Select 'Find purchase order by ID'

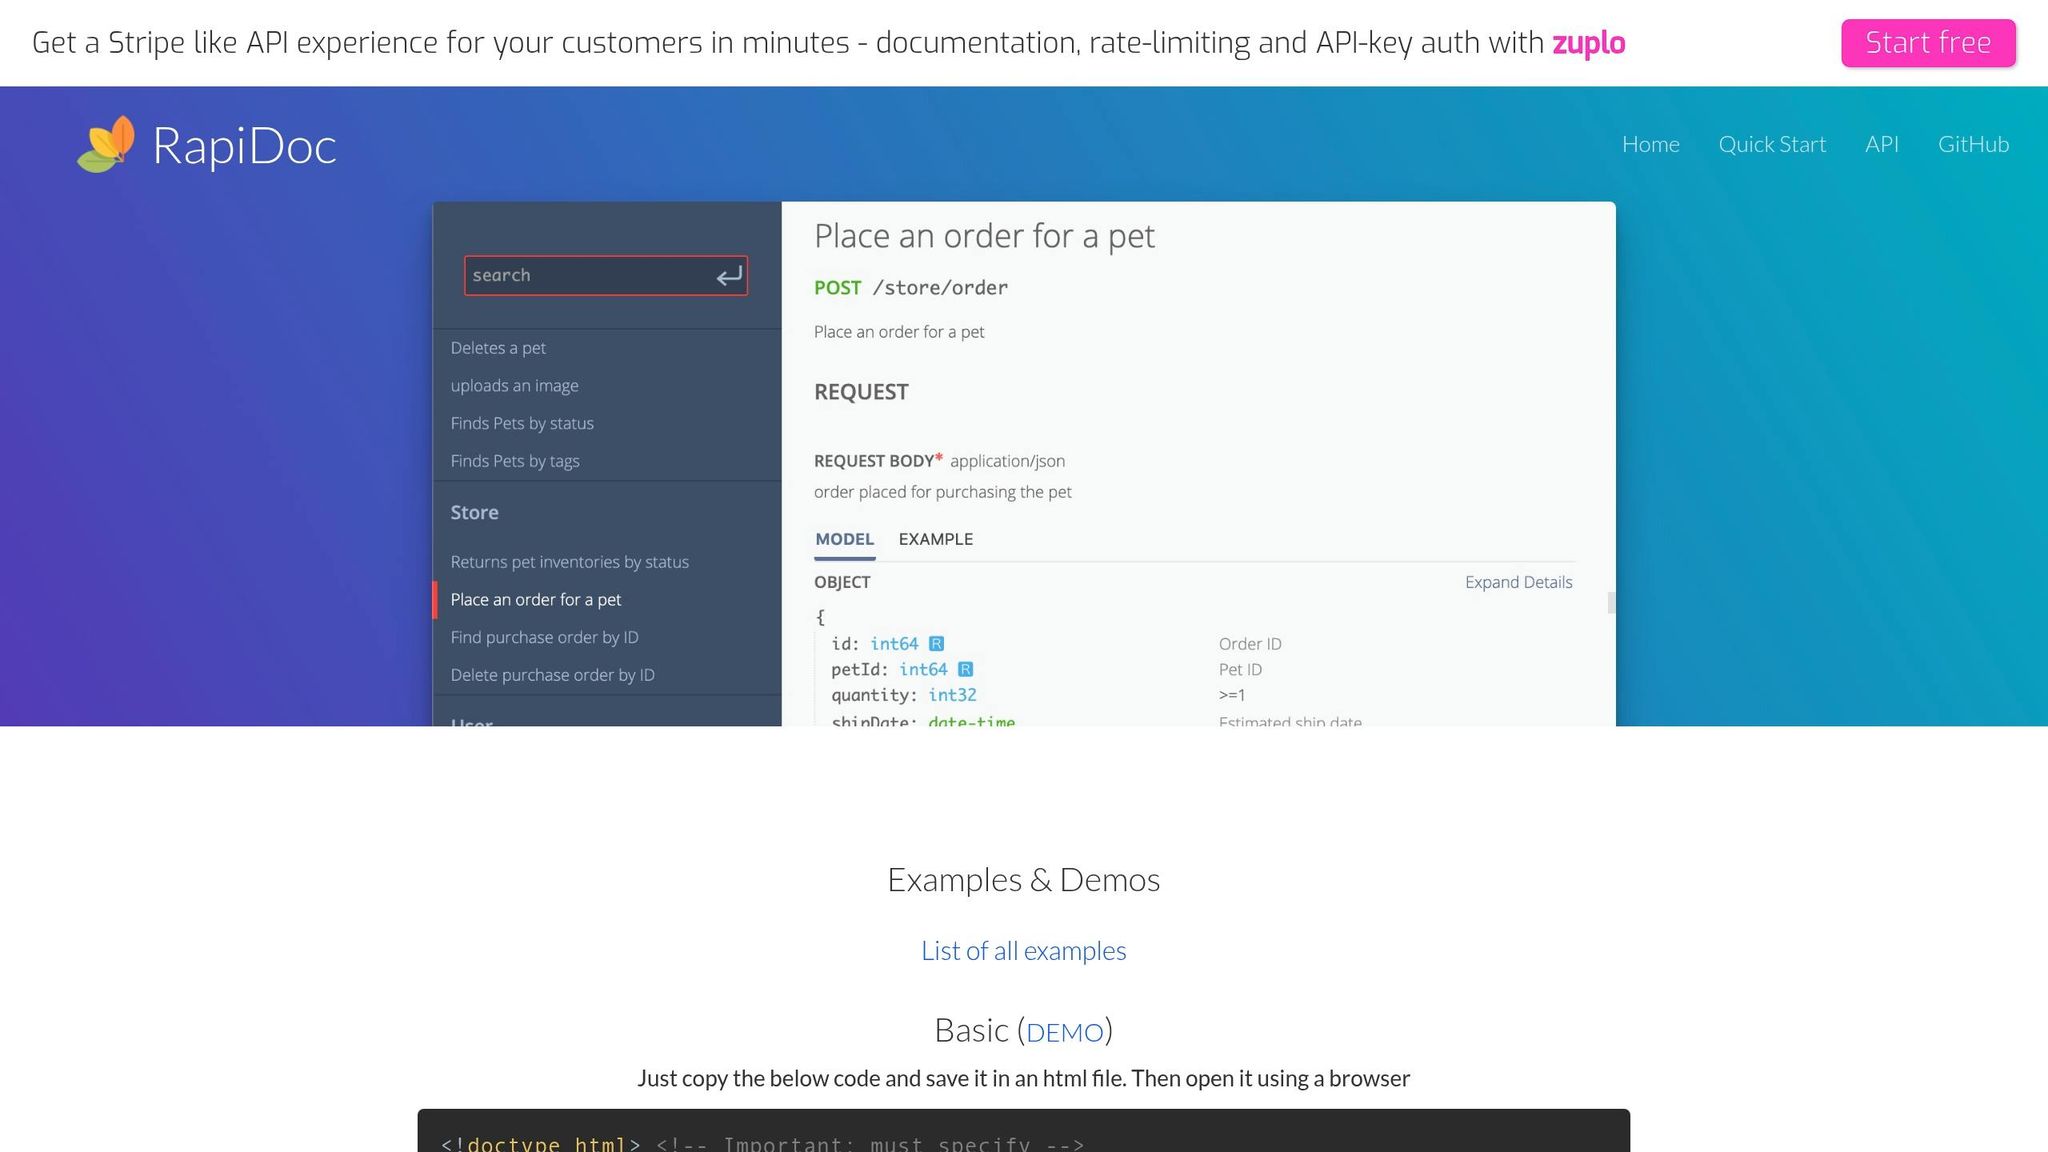point(544,638)
